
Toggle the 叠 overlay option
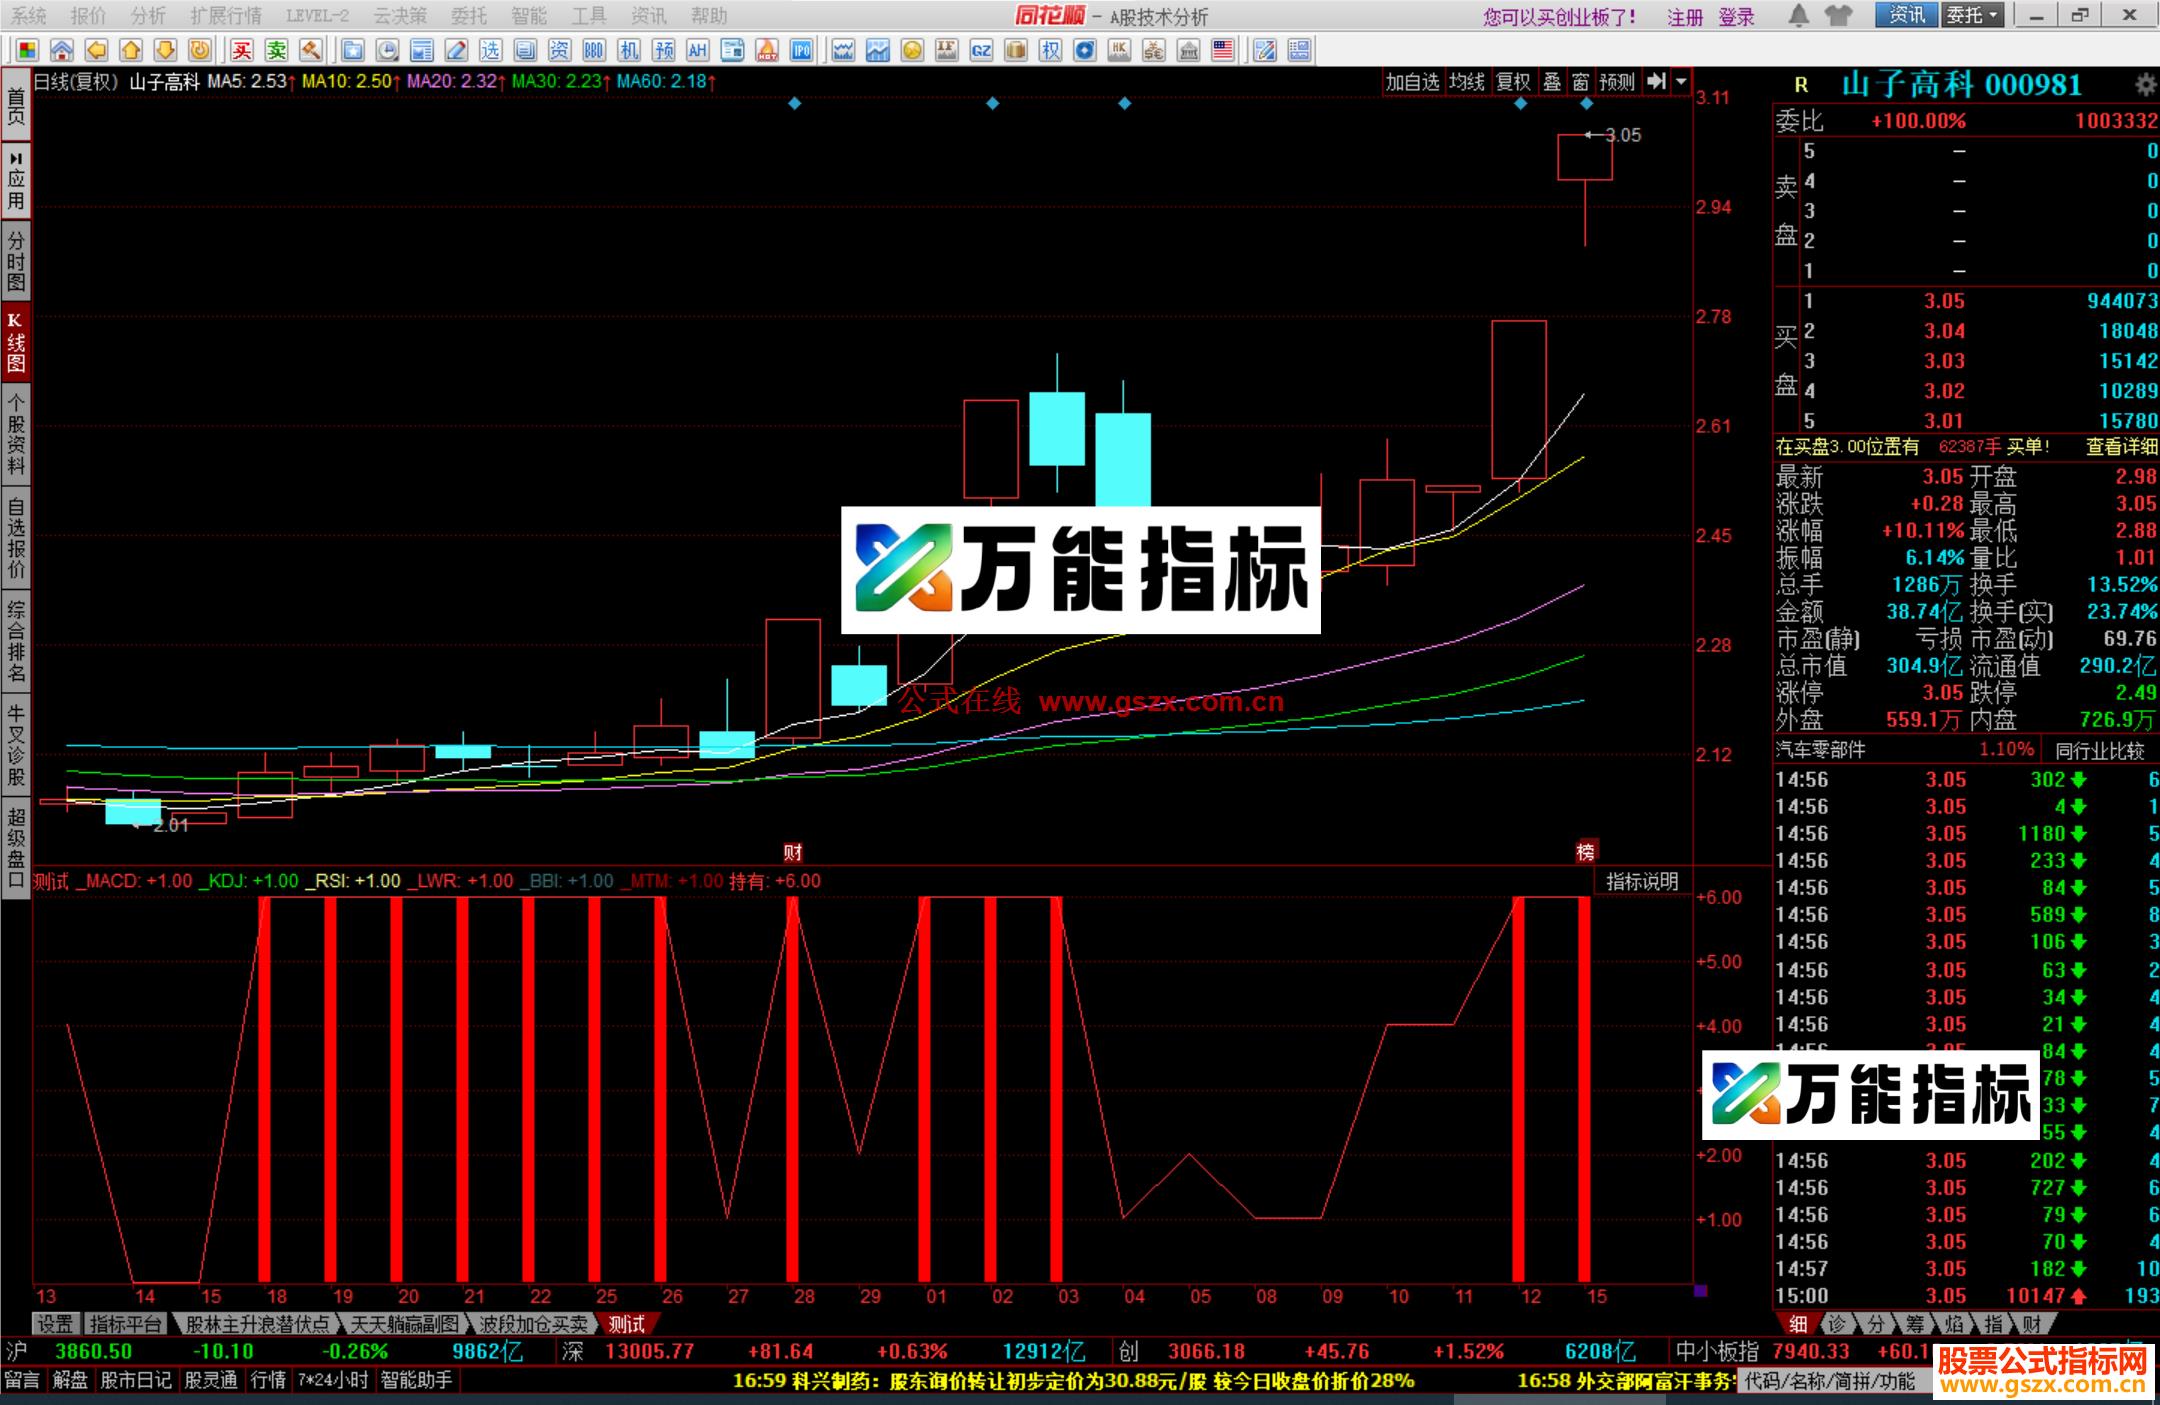[x=1552, y=85]
